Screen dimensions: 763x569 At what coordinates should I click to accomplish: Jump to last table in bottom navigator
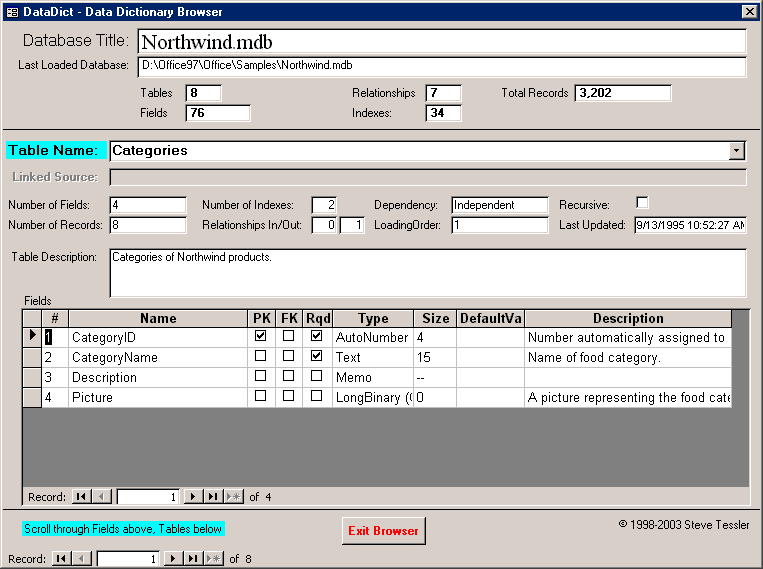click(x=193, y=558)
